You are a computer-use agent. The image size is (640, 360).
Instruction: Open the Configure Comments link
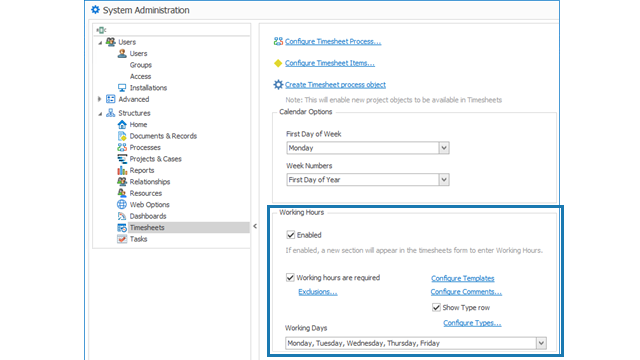coord(466,292)
